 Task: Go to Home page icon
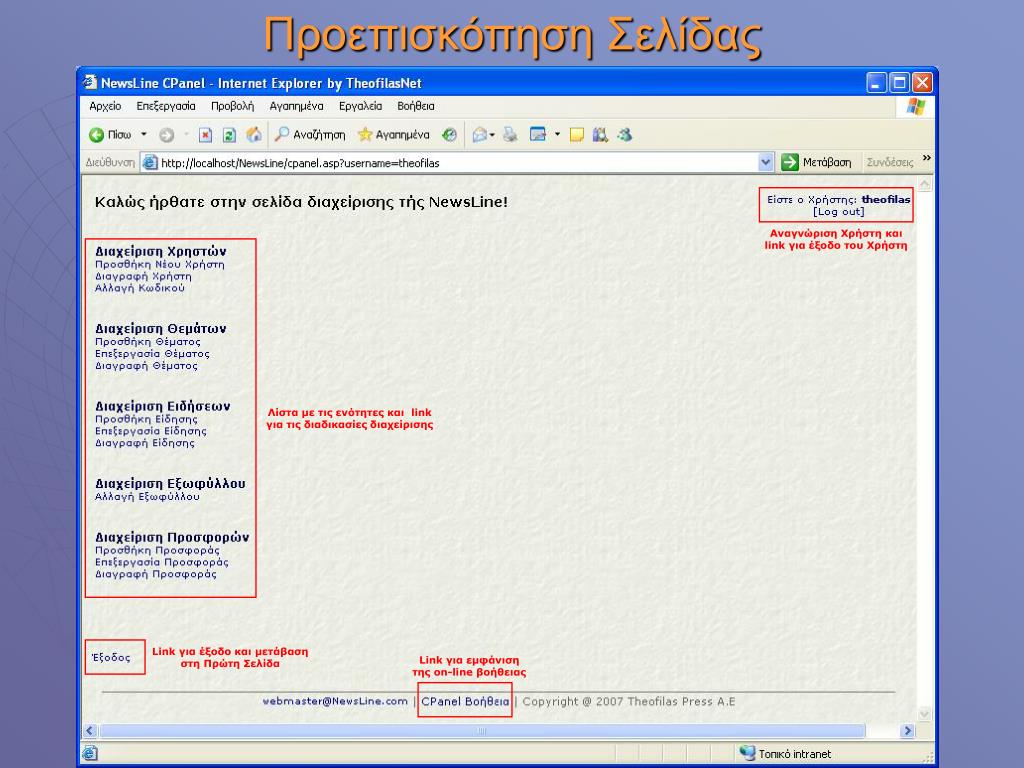(x=253, y=135)
